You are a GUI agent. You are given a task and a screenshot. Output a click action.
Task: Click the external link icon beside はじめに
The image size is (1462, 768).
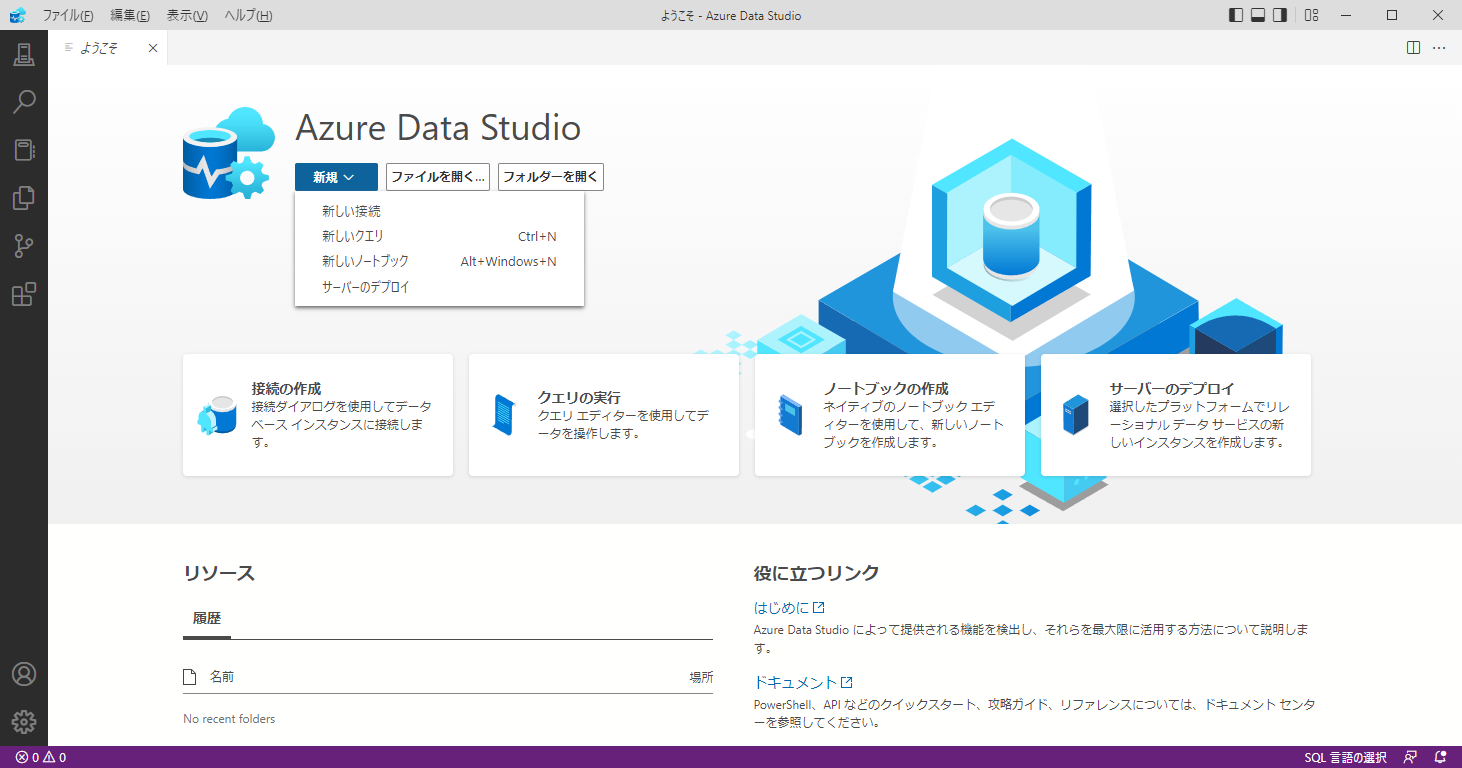pos(819,607)
